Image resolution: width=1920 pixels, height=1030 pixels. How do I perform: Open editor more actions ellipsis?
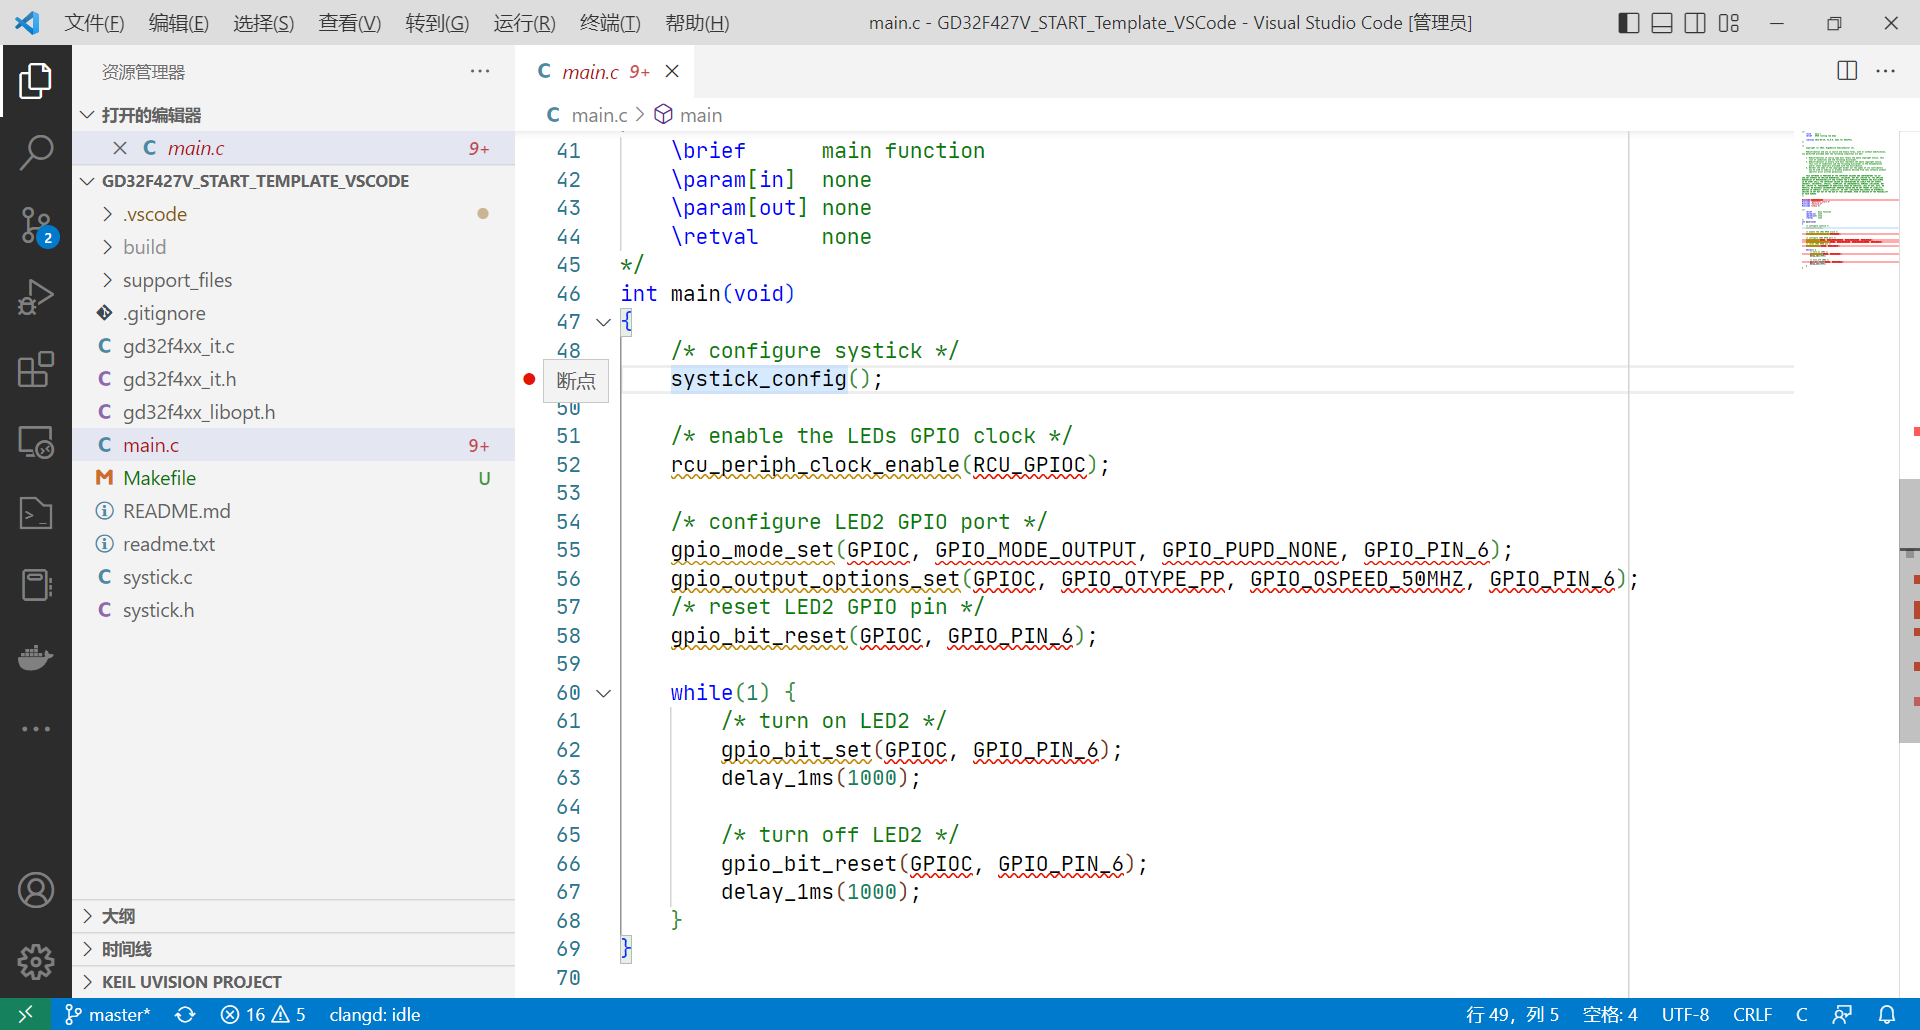pos(1885,71)
